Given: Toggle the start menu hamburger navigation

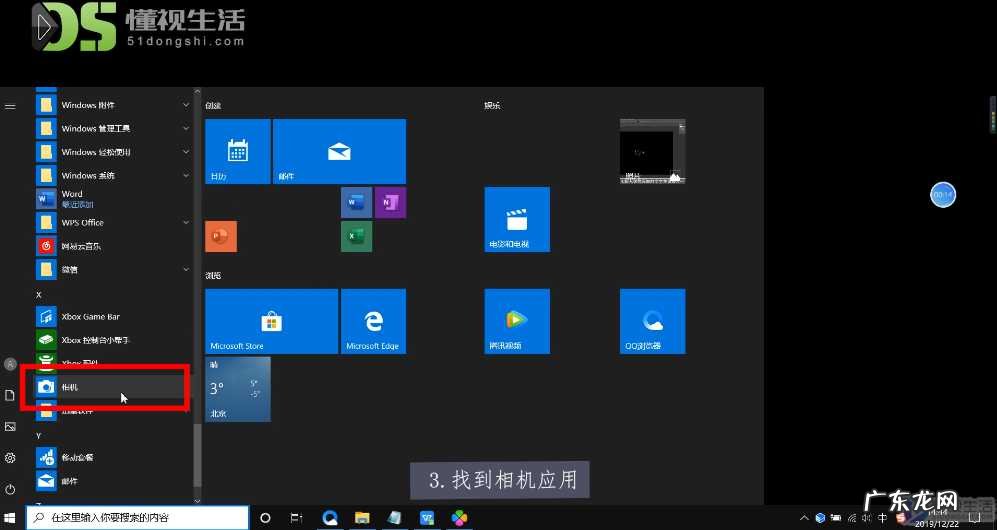Looking at the screenshot, I should click(x=10, y=105).
